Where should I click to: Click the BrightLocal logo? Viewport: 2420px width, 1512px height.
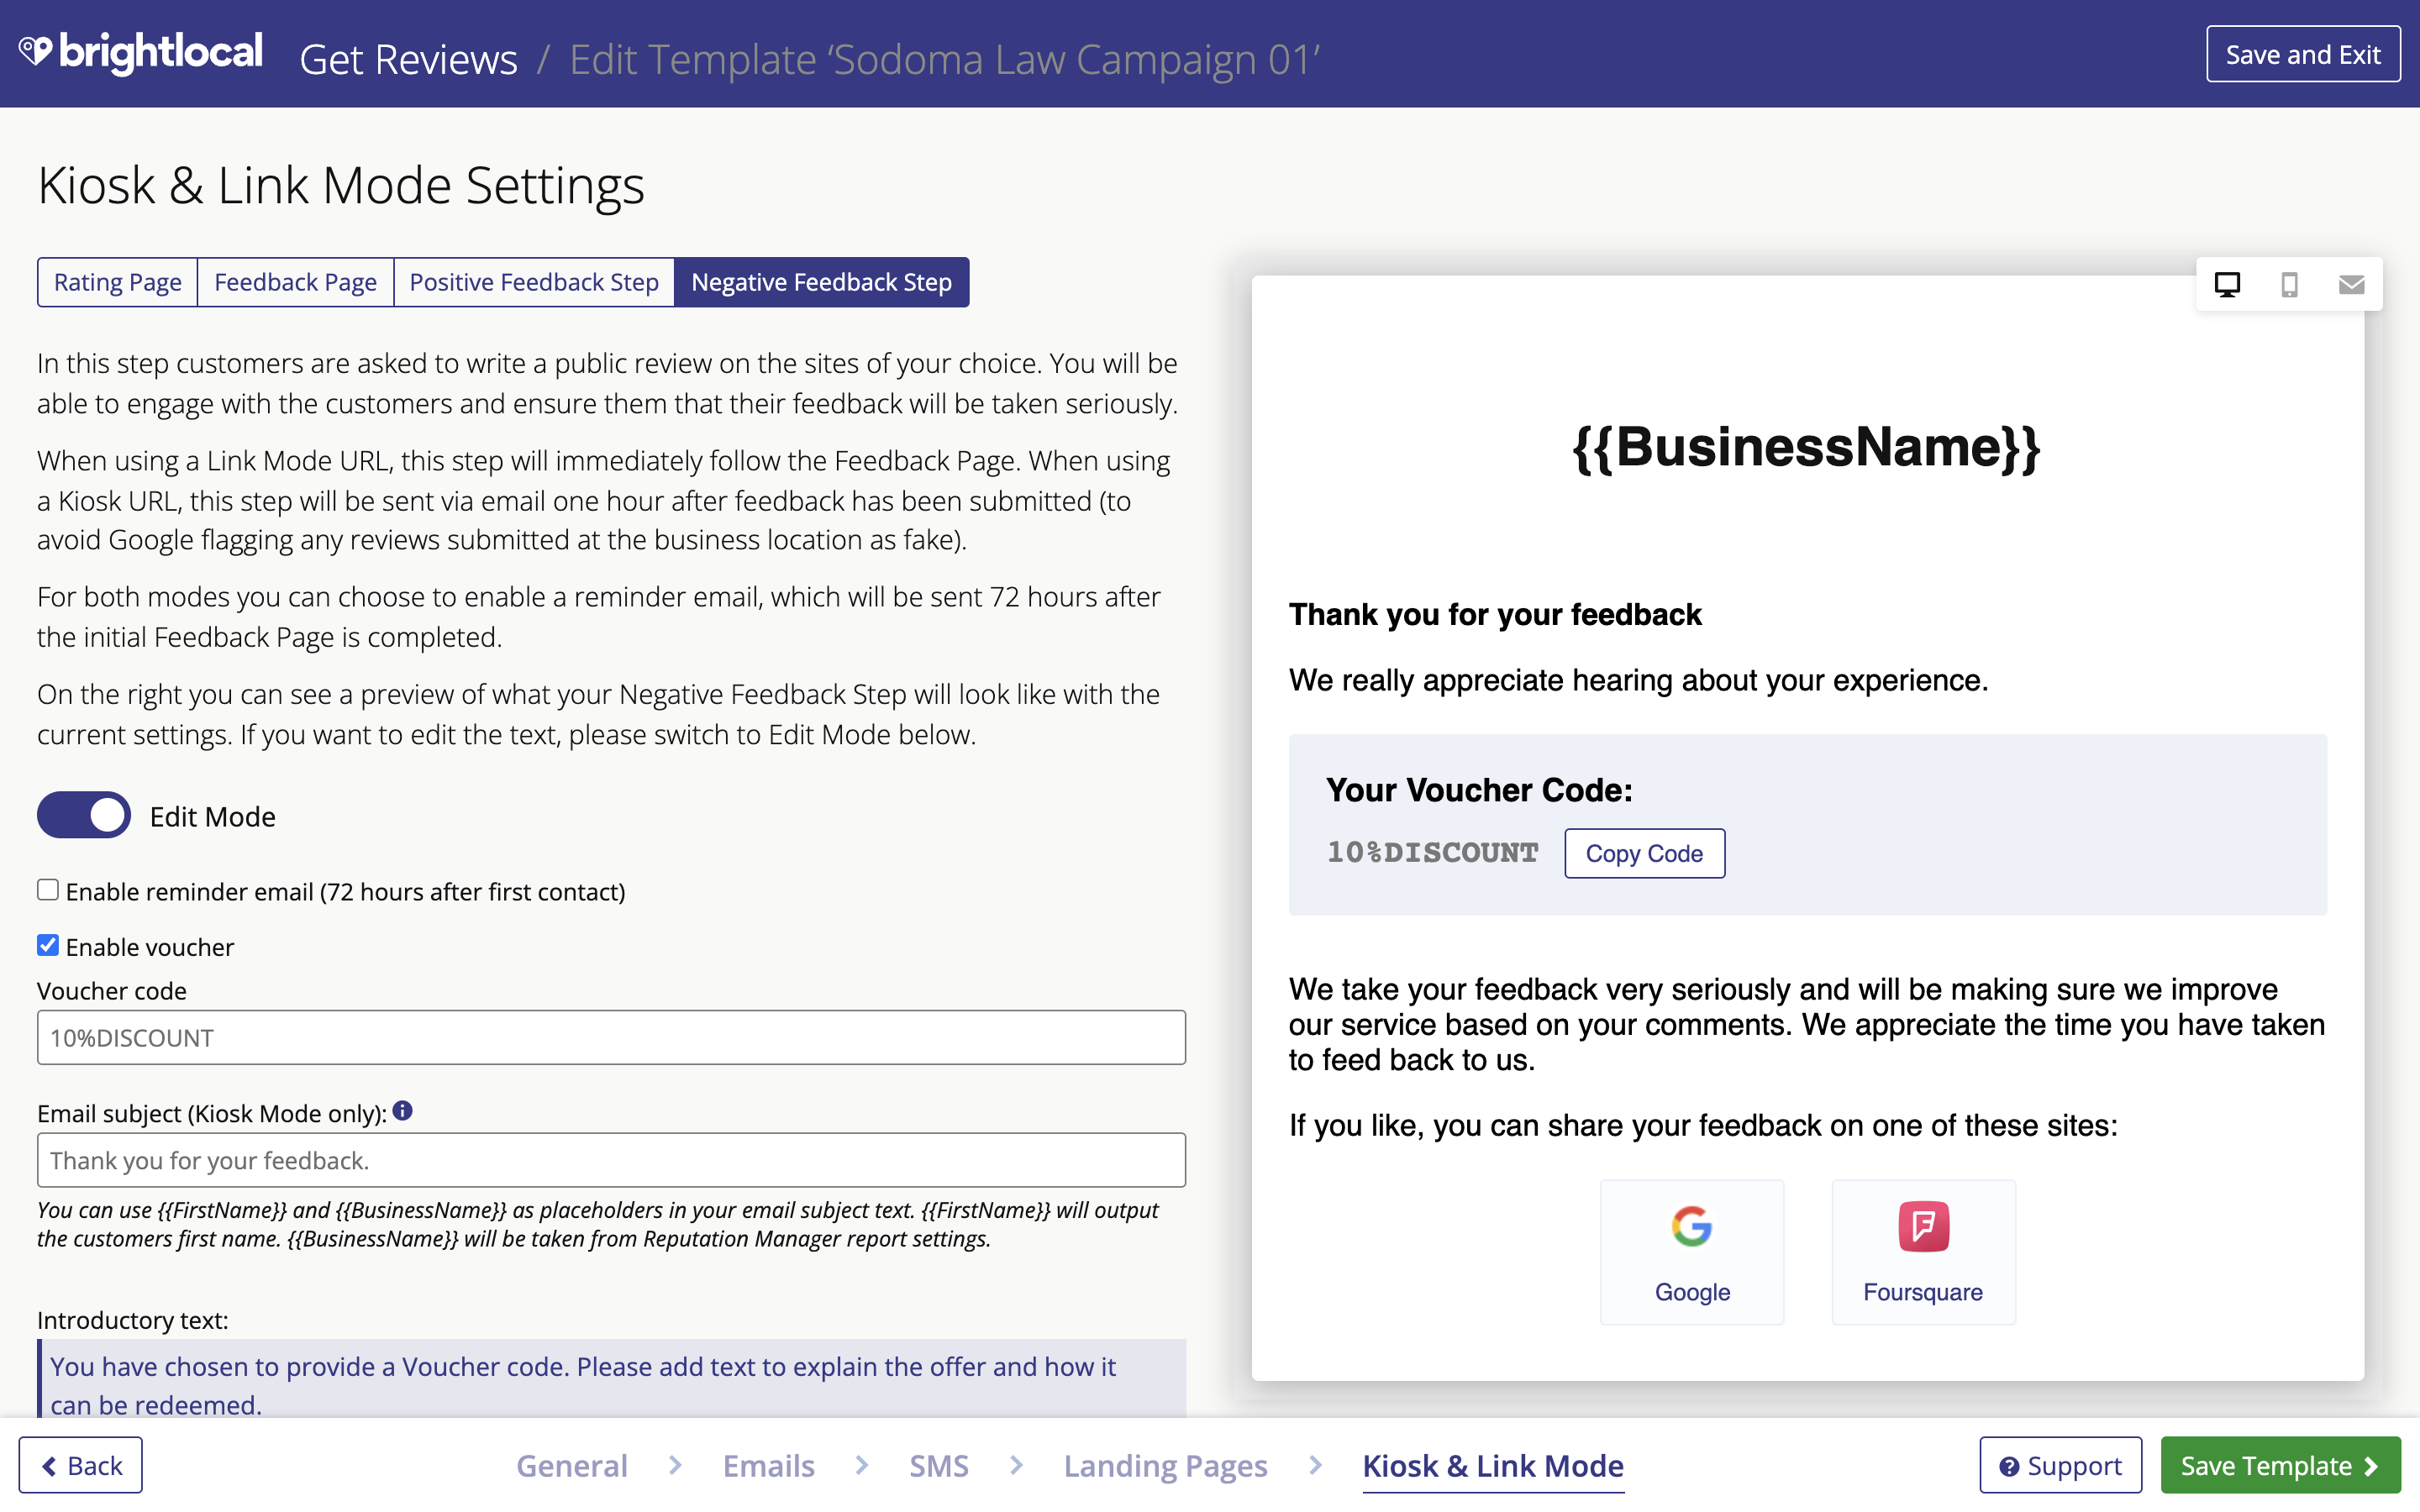(140, 53)
